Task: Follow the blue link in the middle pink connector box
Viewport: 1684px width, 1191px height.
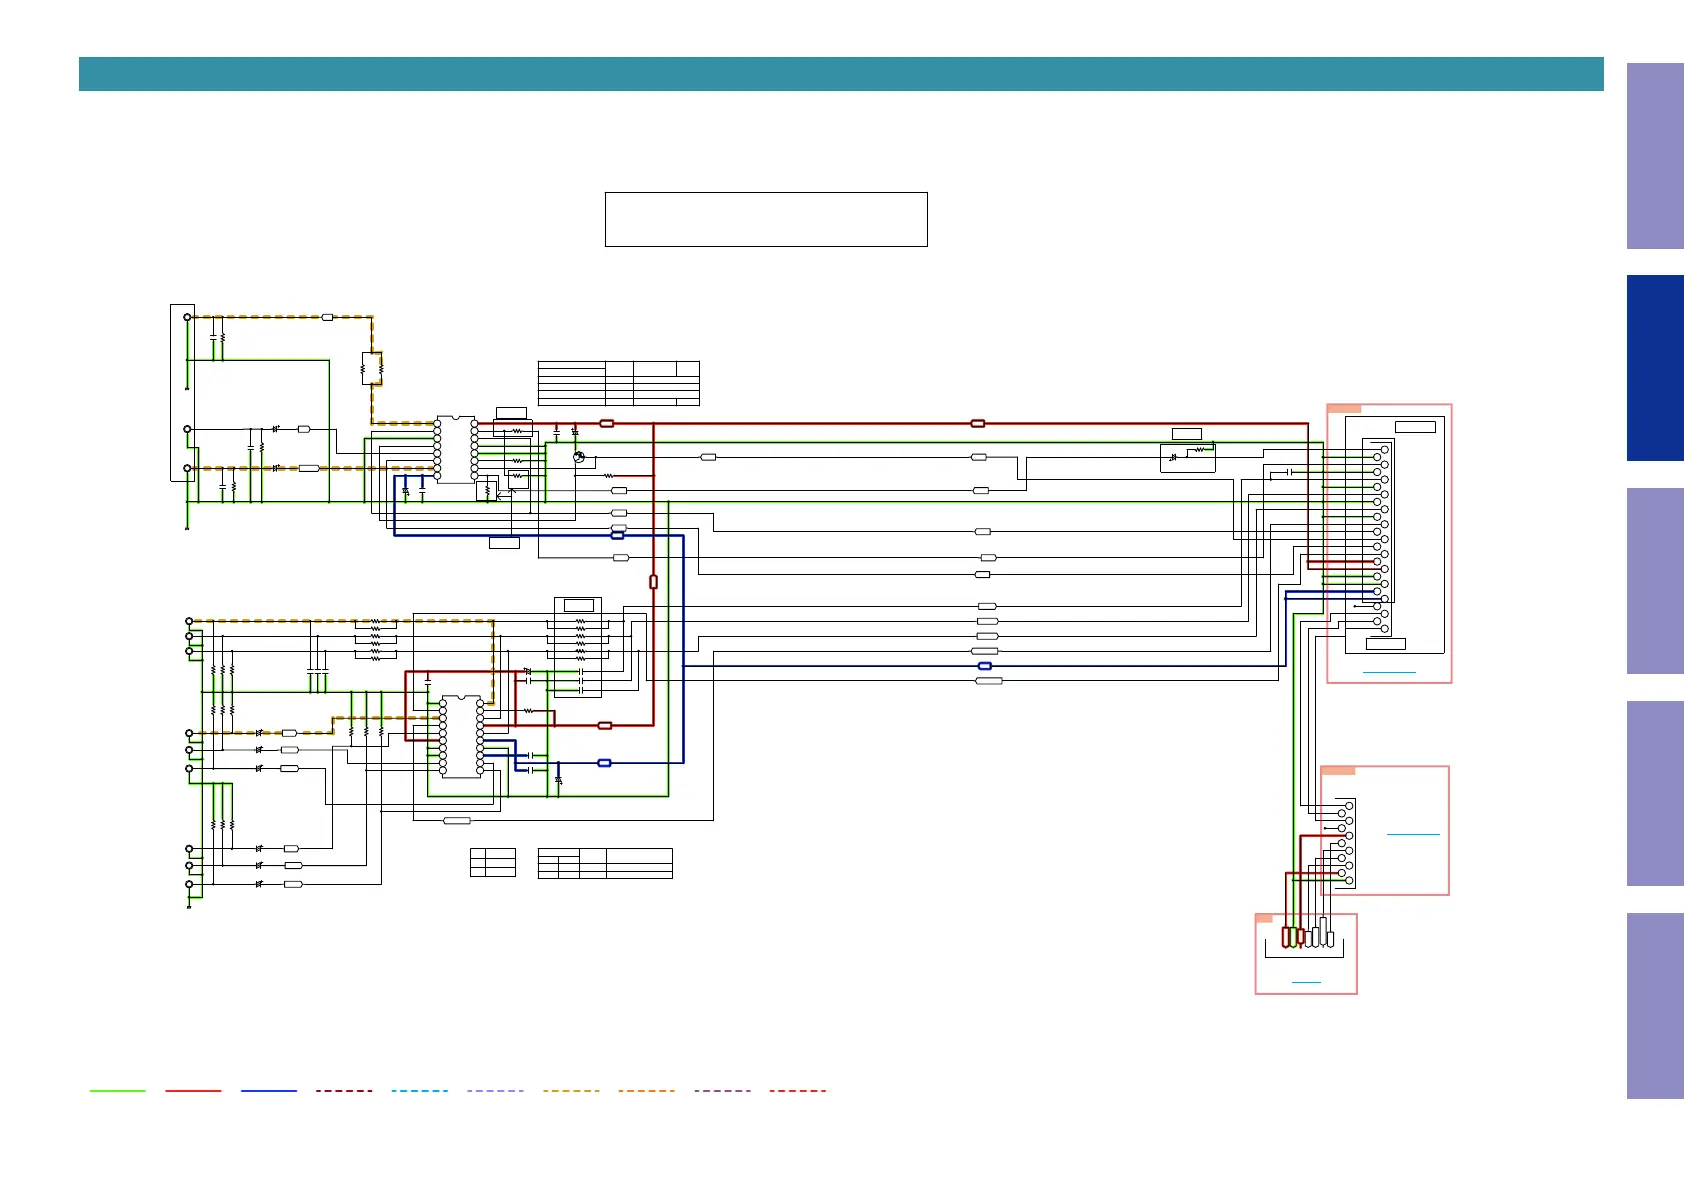Action: tap(1413, 834)
